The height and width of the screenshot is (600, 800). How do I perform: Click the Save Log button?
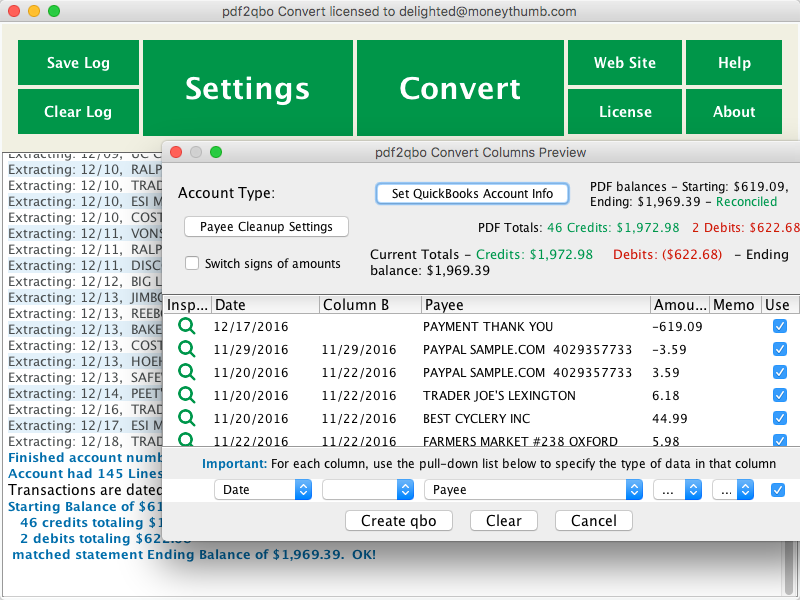(x=78, y=63)
